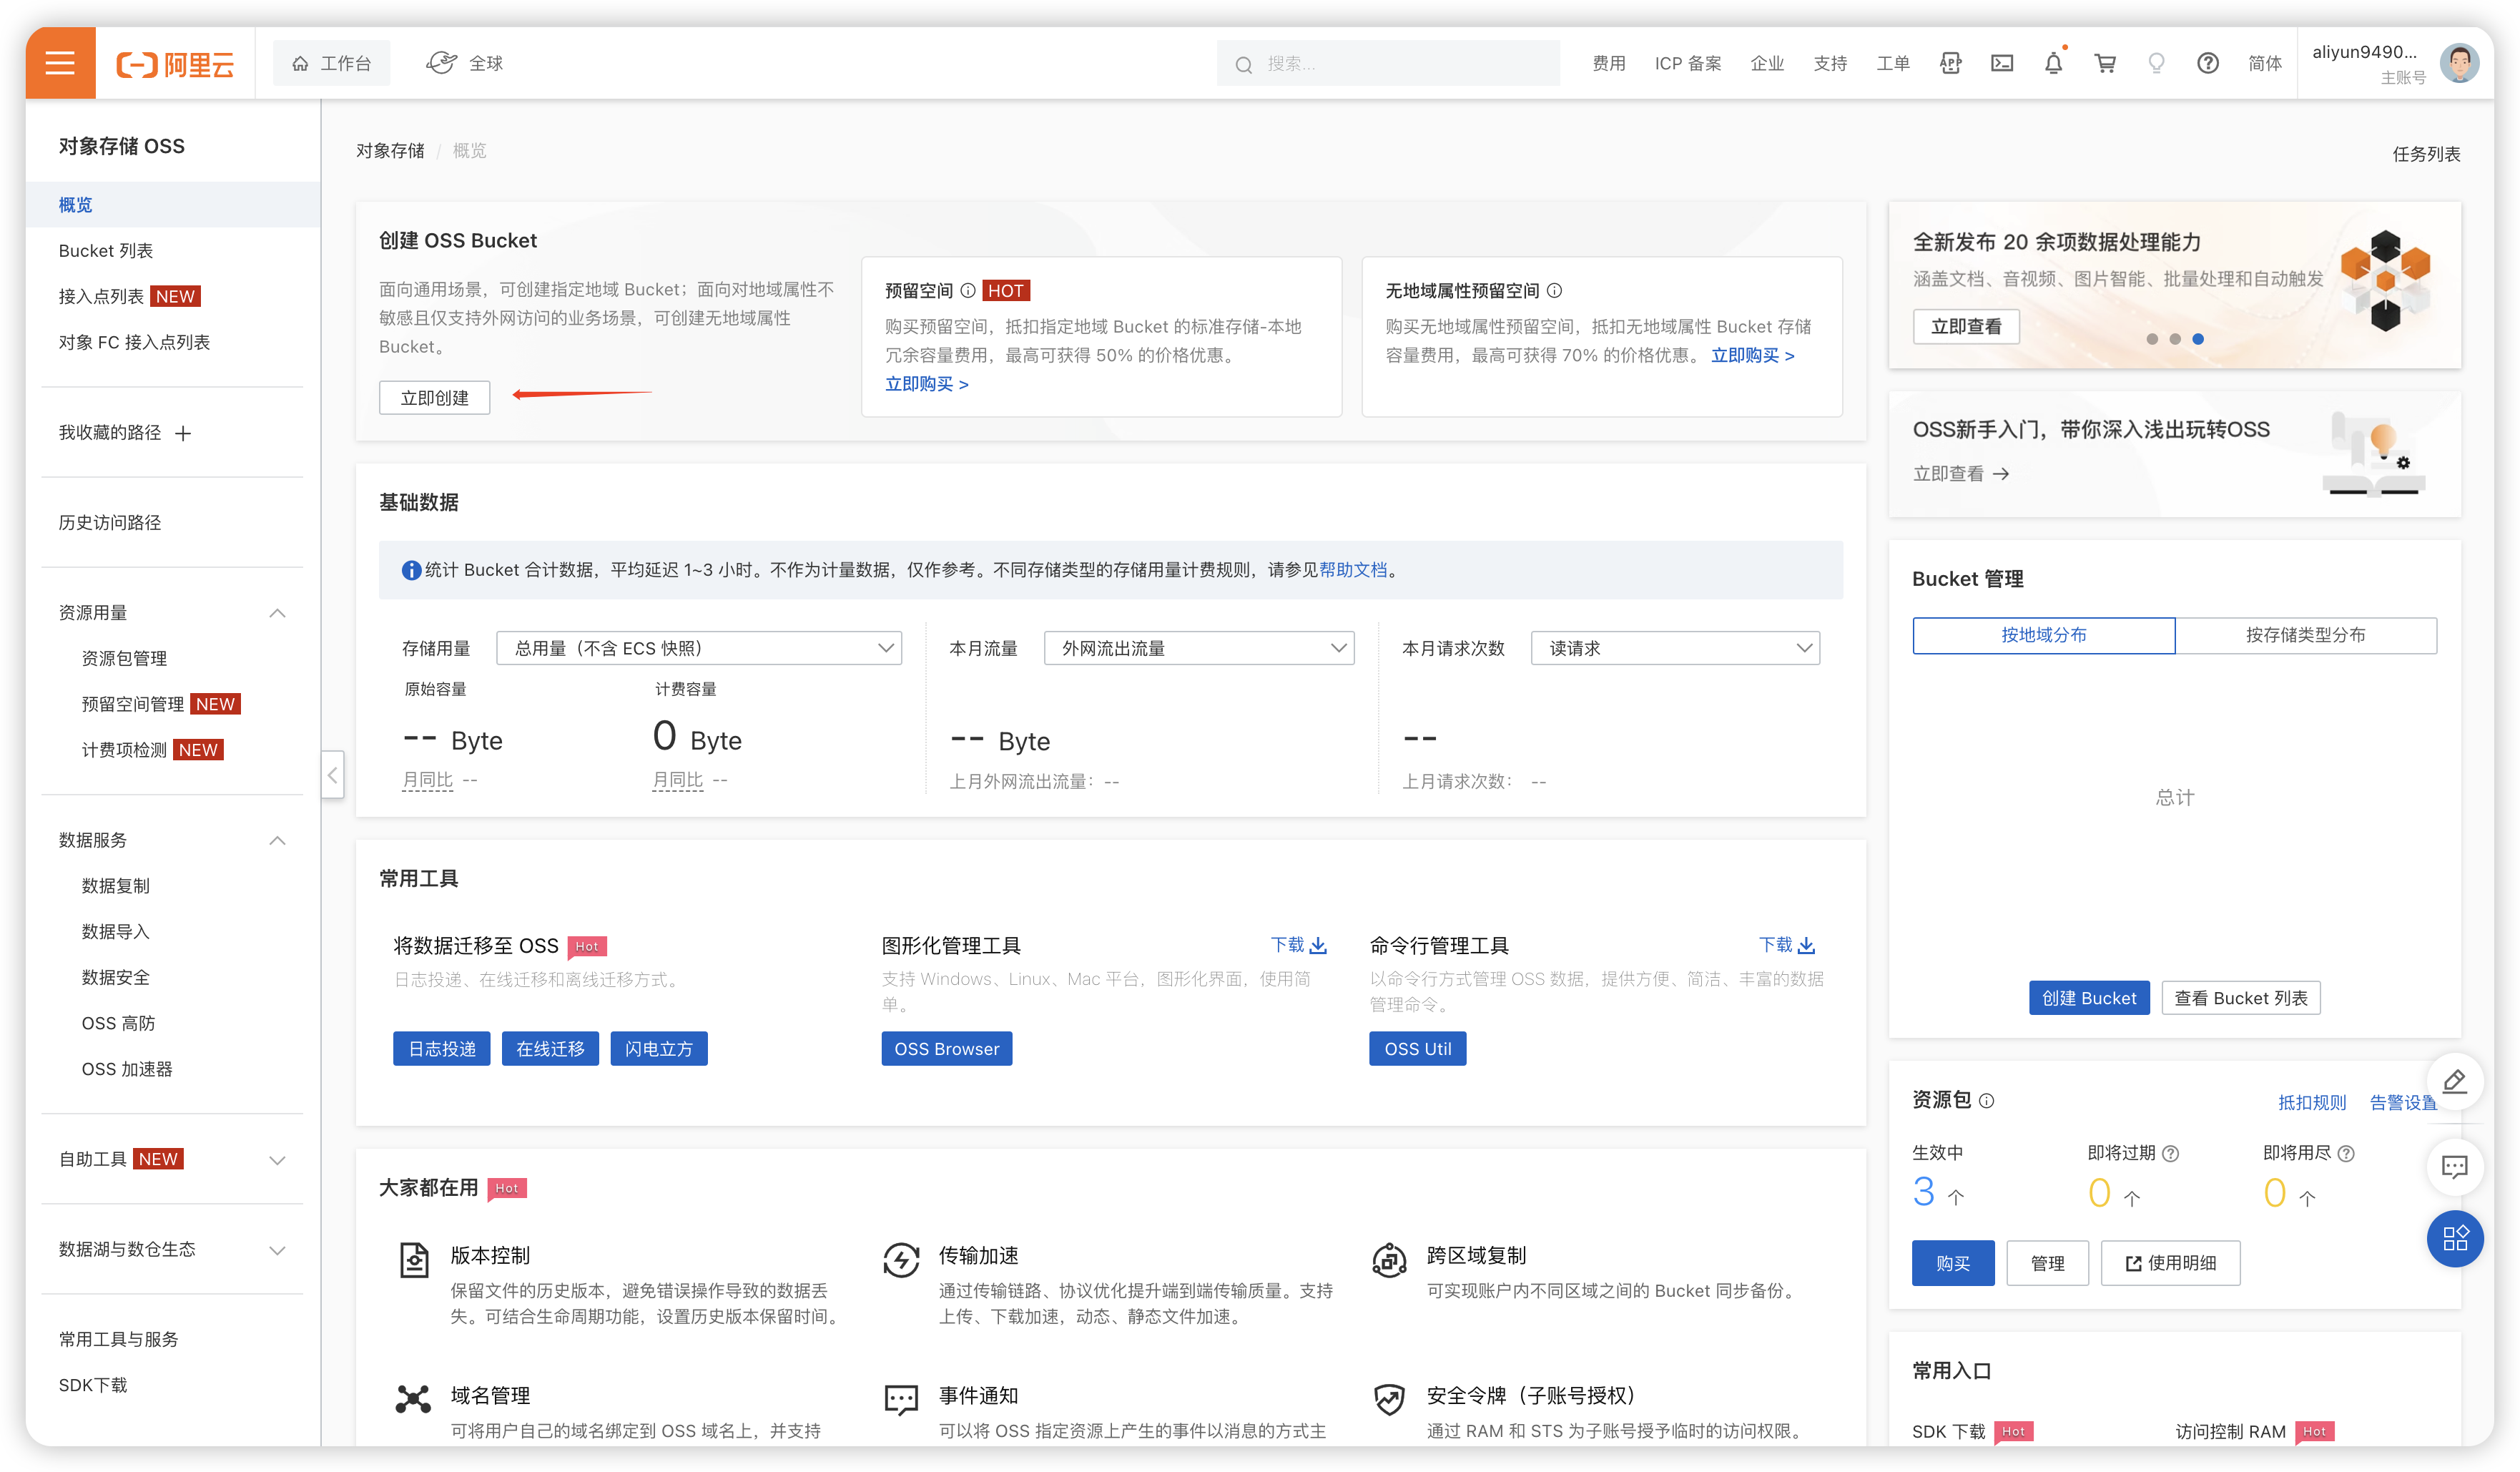This screenshot has height=1472, width=2520.
Task: Click the user avatar in top right
Action: (2460, 63)
